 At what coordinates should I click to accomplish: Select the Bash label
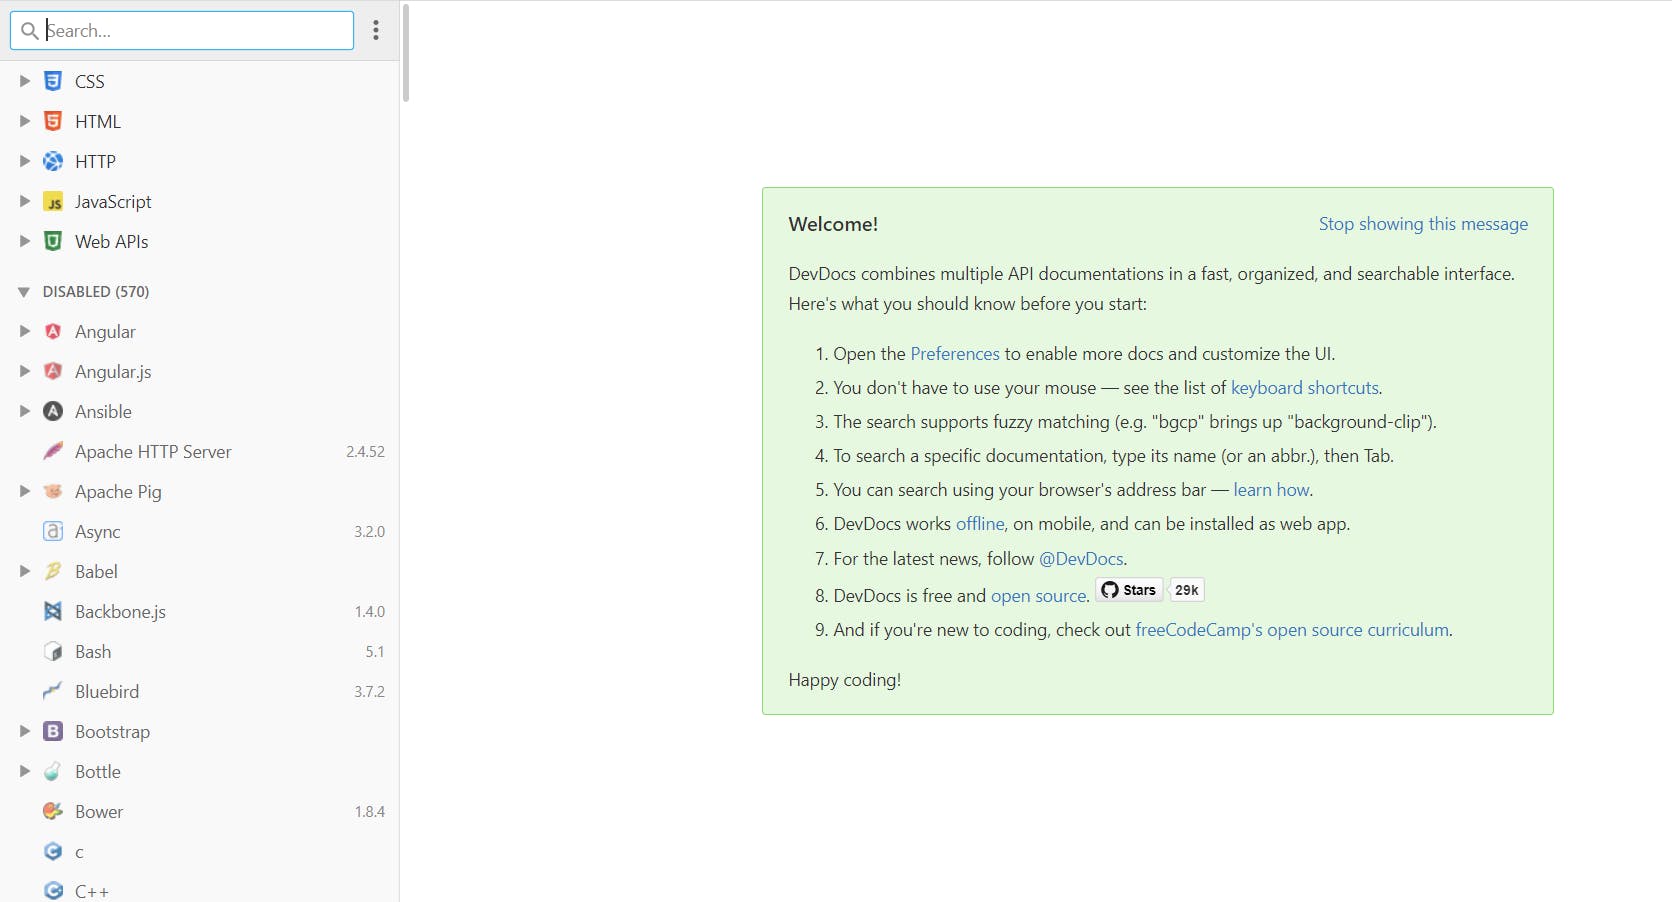pyautogui.click(x=93, y=652)
